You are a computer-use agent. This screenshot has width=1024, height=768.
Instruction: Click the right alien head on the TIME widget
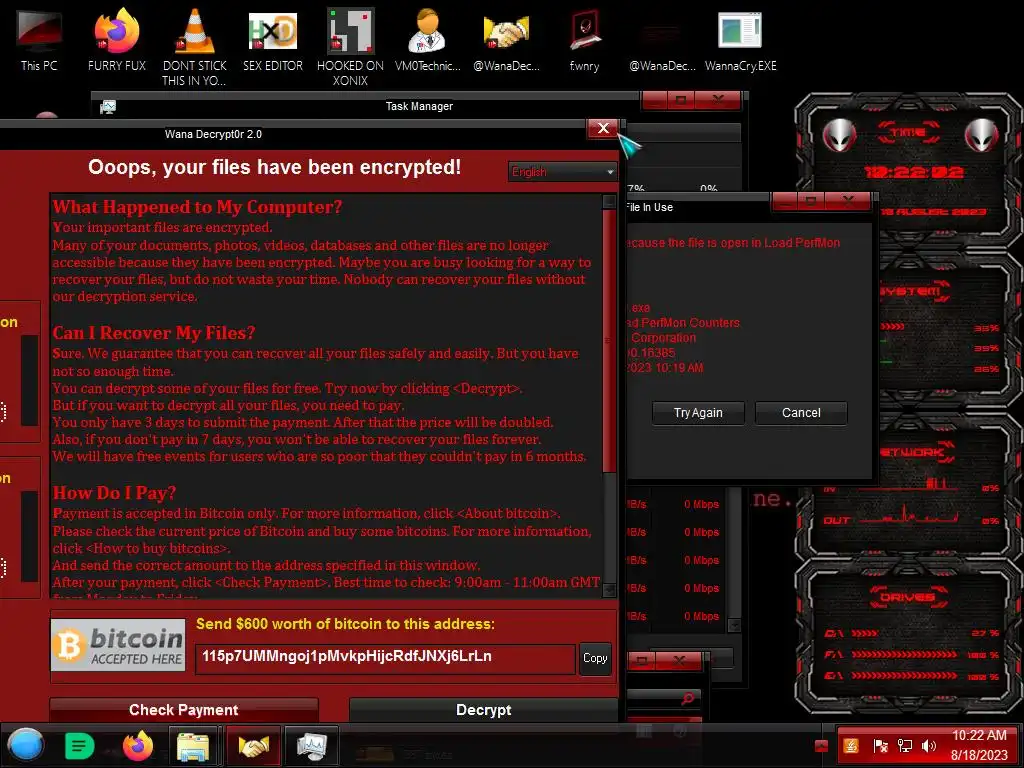982,136
